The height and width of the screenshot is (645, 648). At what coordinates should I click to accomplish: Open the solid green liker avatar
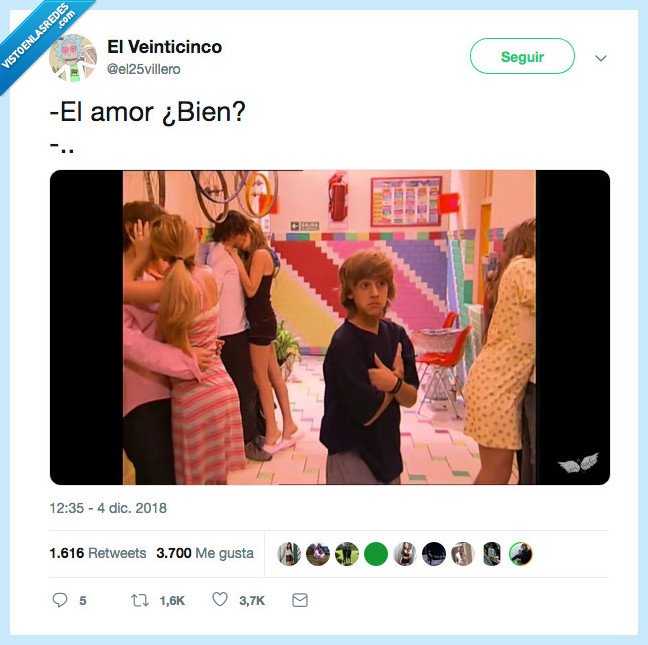tap(376, 554)
